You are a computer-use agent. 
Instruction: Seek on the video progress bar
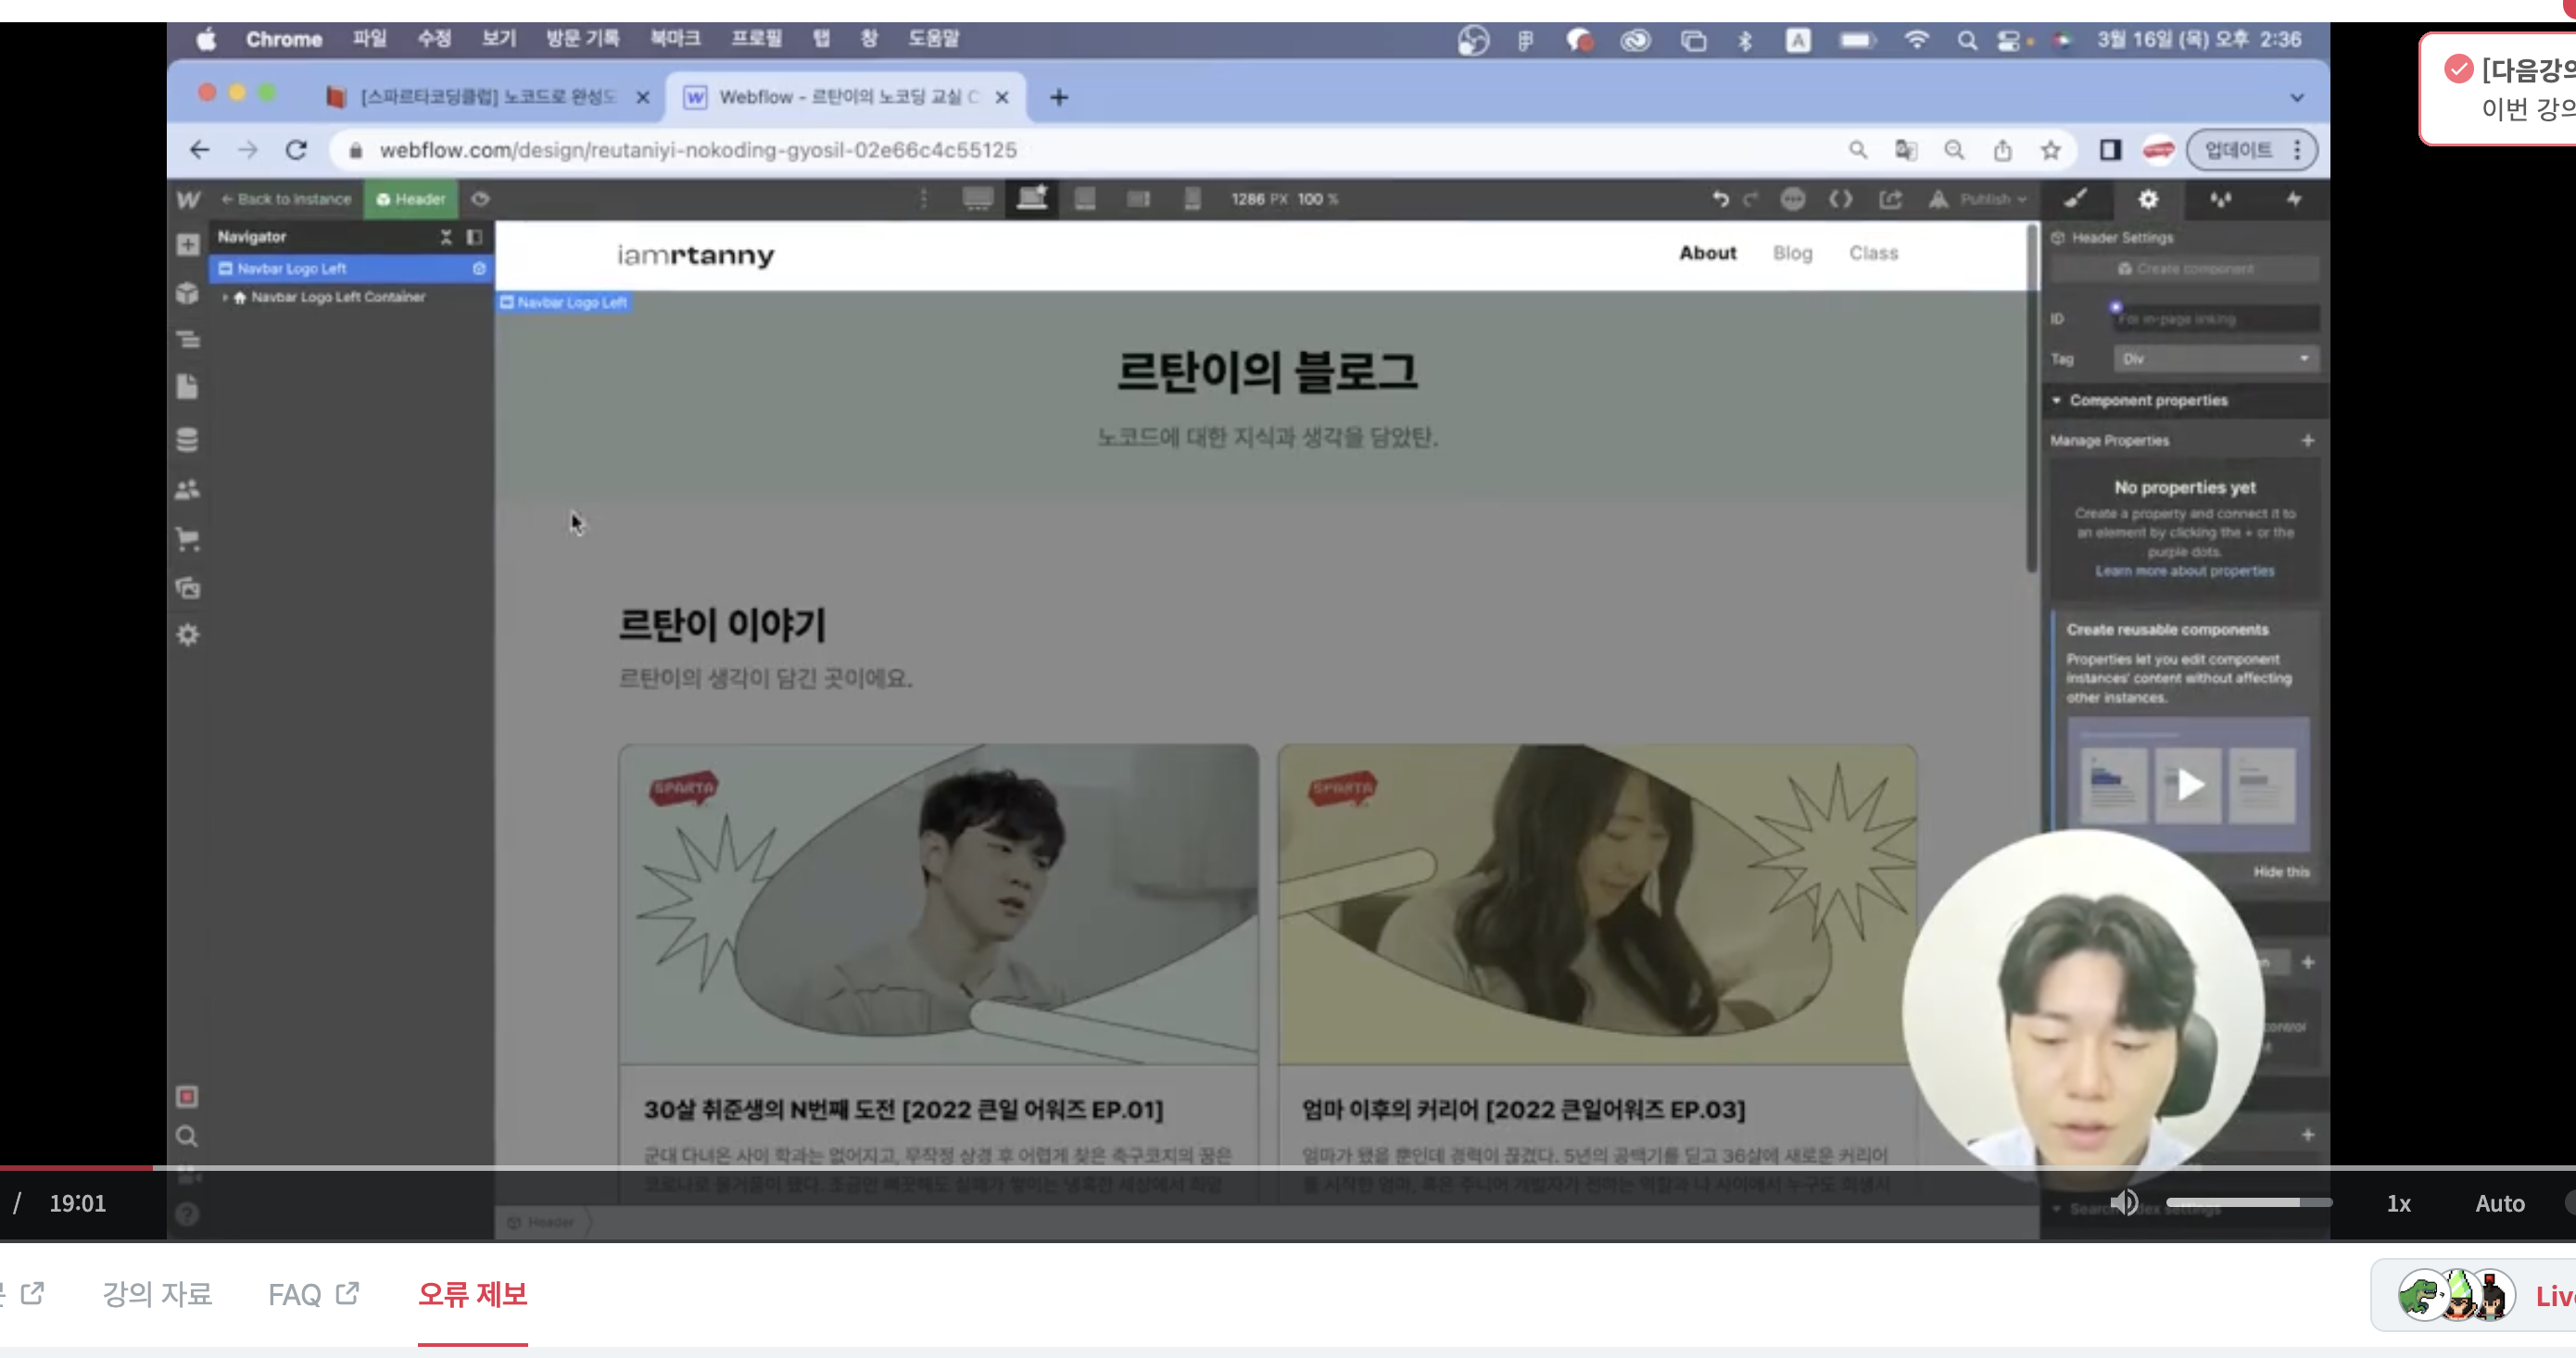coord(1288,1167)
